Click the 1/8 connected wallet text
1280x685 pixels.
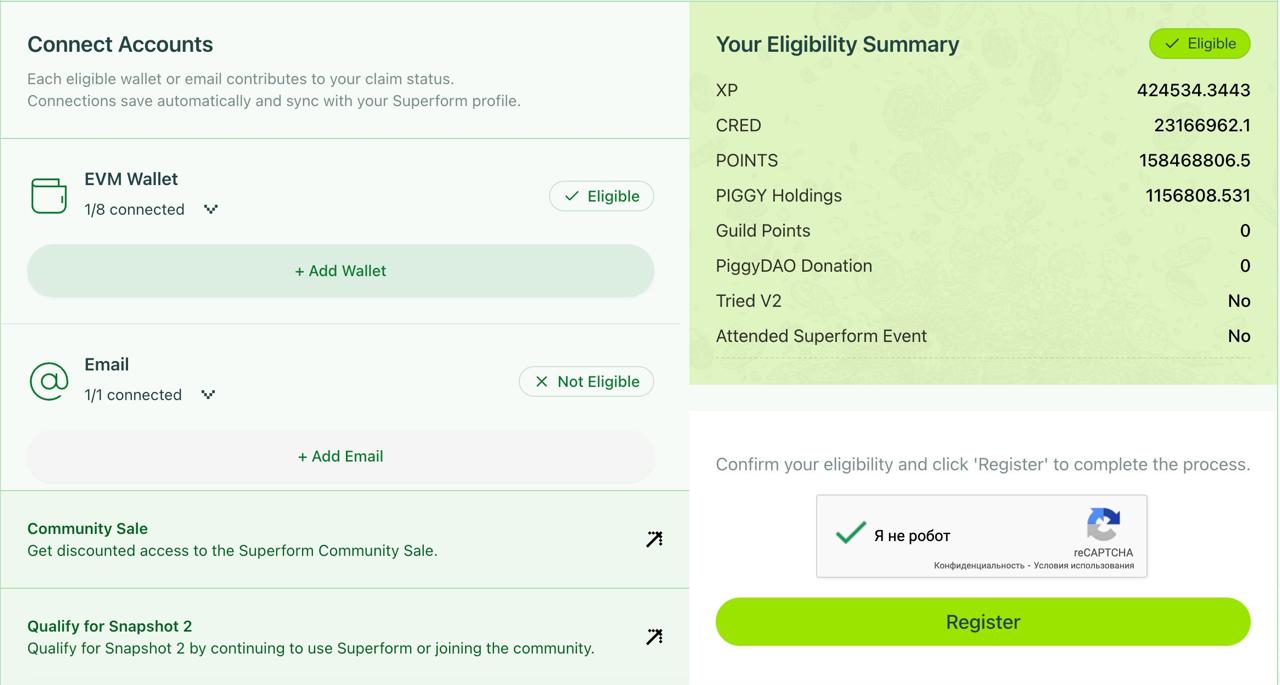coord(134,209)
